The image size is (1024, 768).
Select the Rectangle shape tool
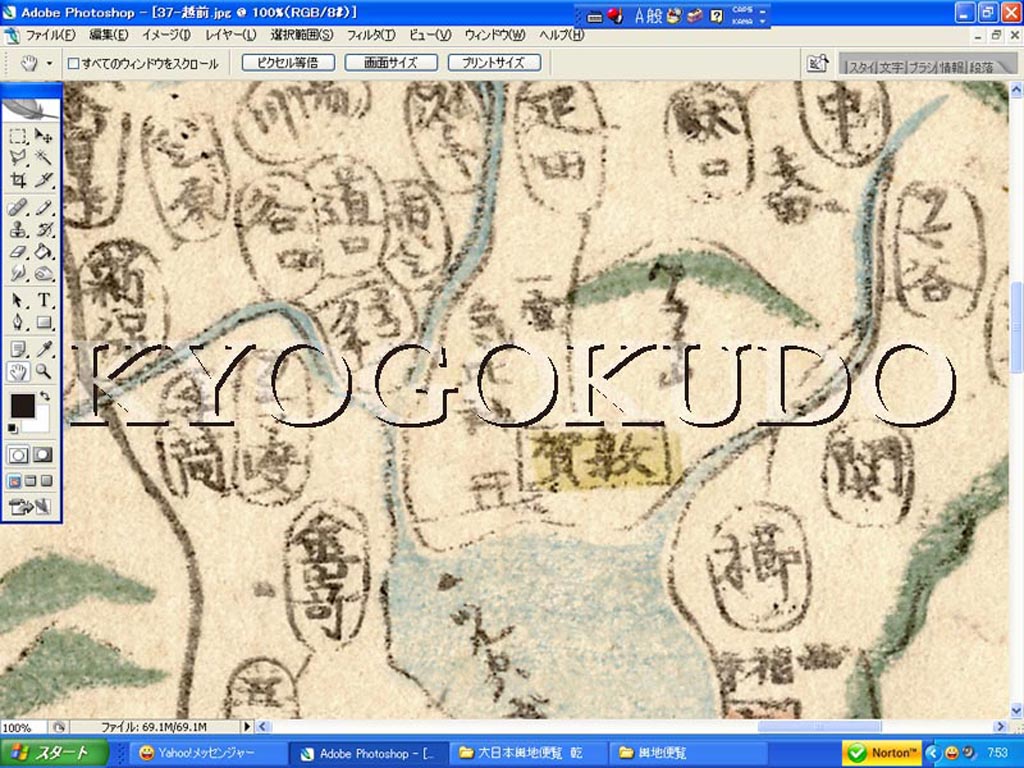(43, 322)
